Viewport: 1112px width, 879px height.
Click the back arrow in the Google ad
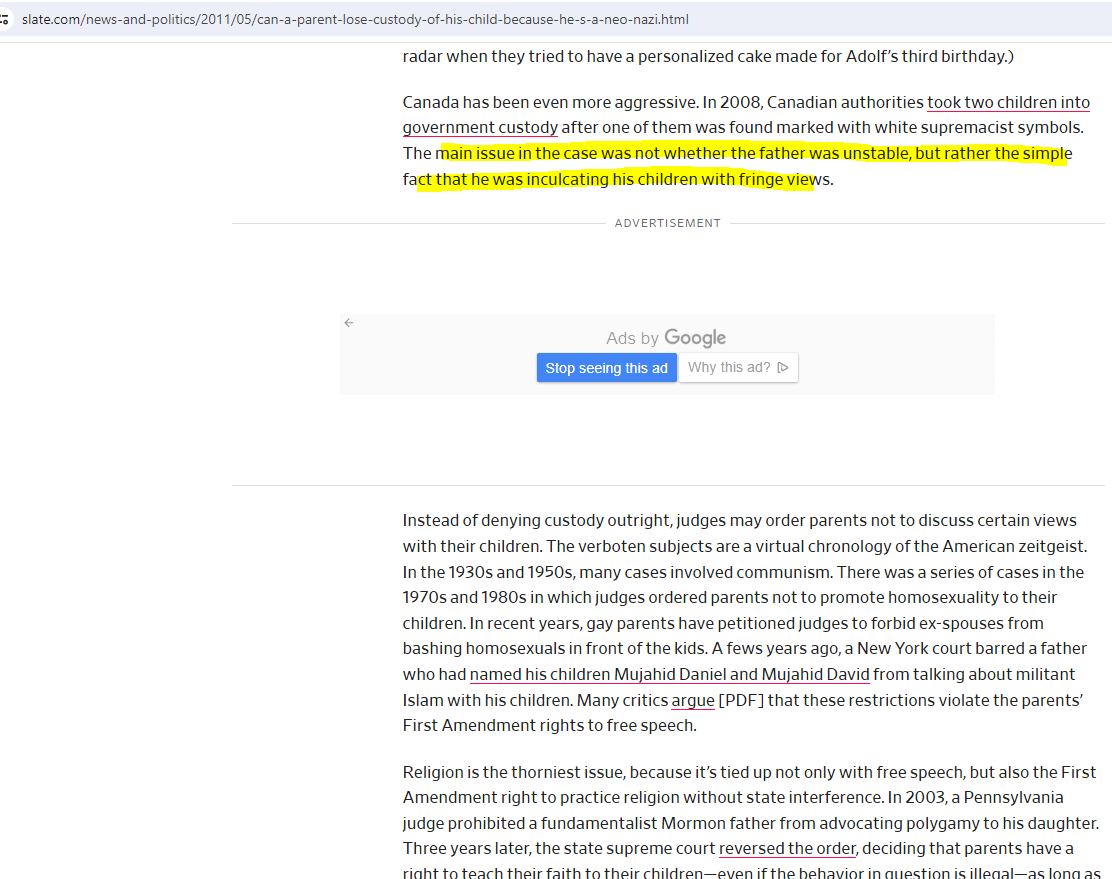point(348,323)
